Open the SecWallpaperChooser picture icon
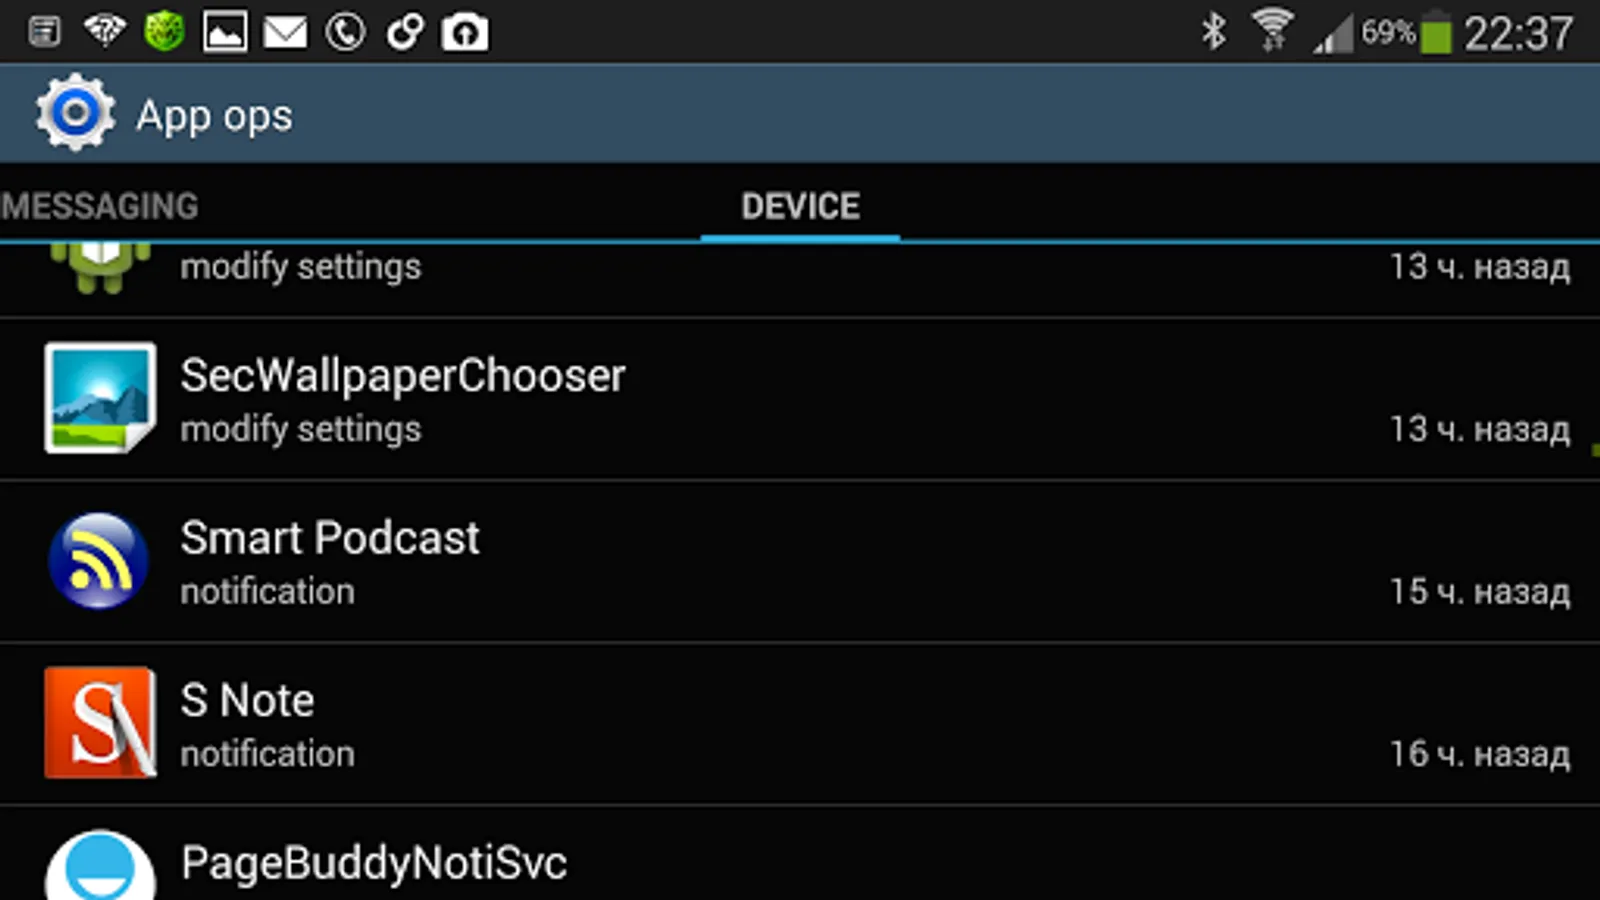The height and width of the screenshot is (900, 1600). 100,398
